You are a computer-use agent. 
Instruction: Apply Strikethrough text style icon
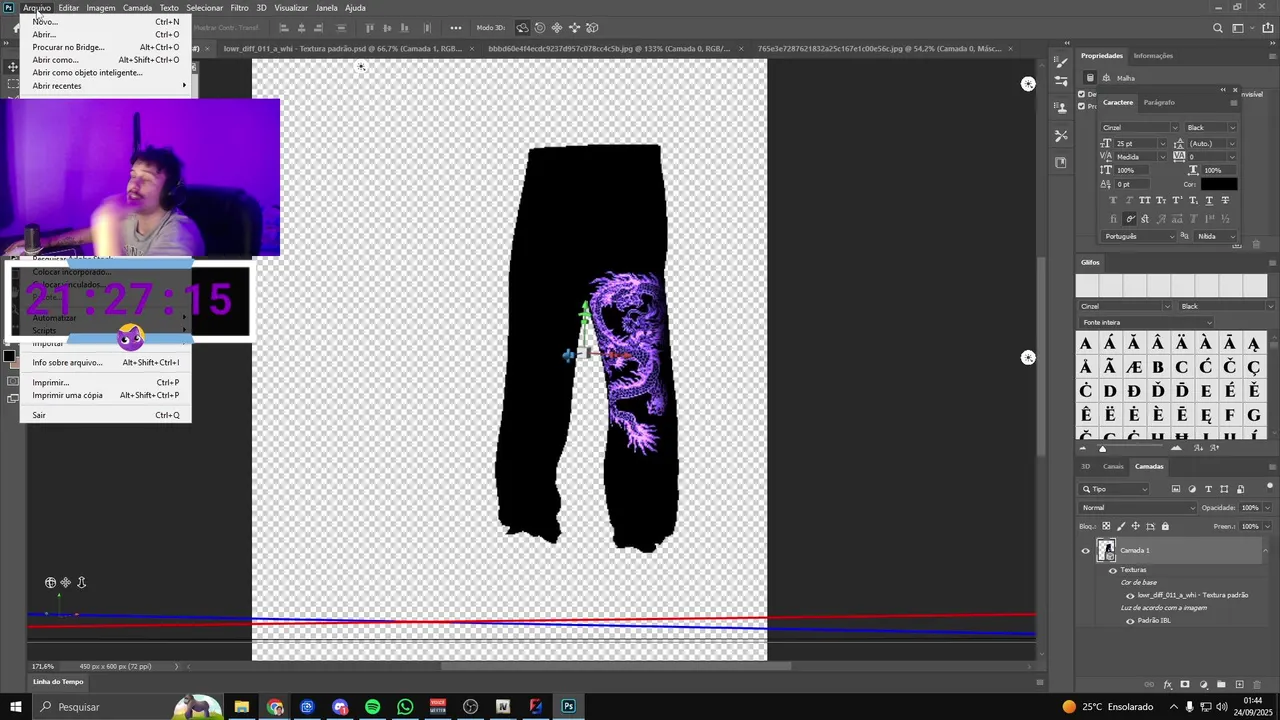1225,200
